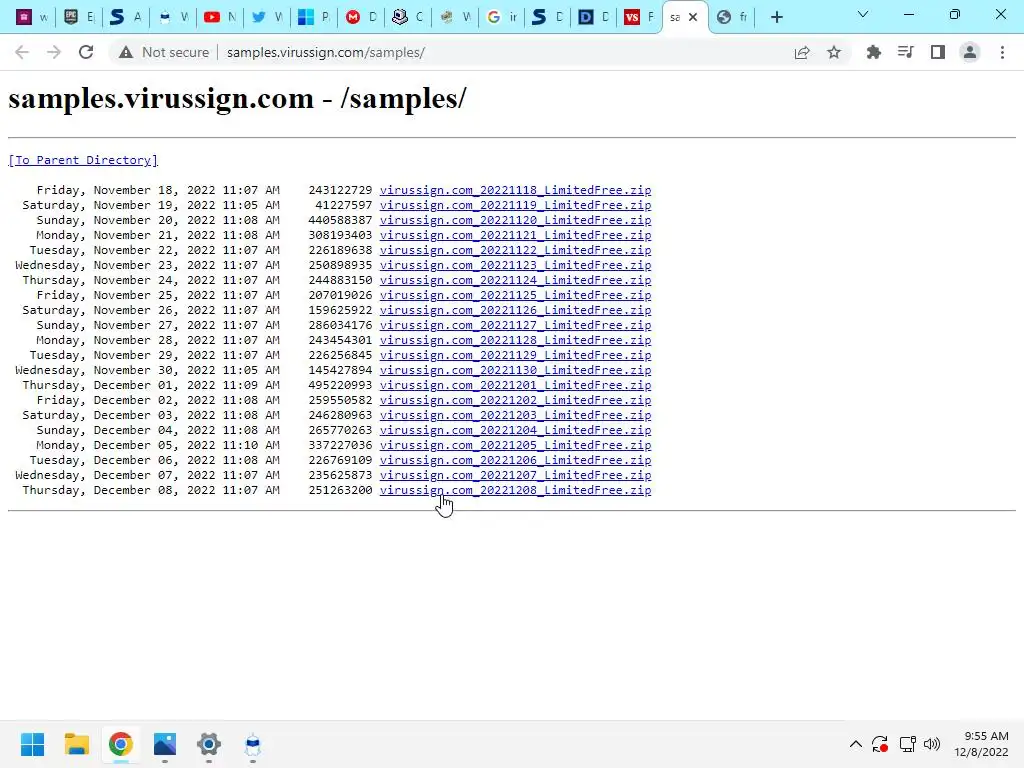Open the Photos app from taskbar

point(165,744)
